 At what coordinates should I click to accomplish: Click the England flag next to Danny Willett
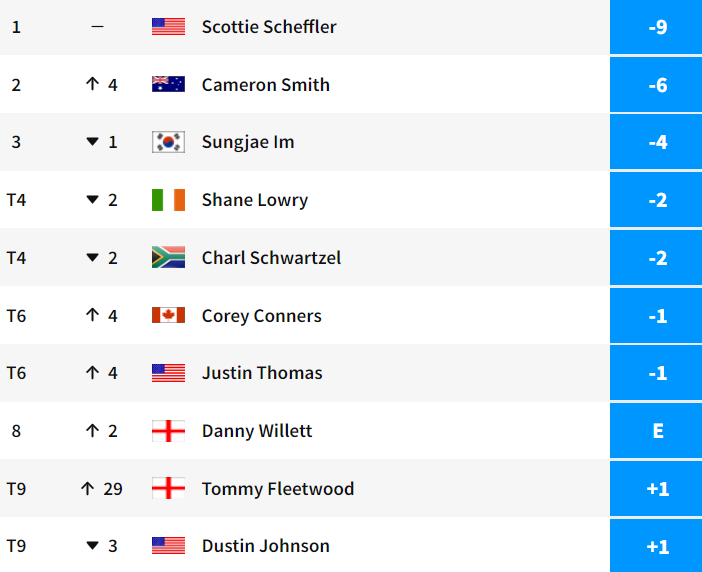click(x=168, y=431)
